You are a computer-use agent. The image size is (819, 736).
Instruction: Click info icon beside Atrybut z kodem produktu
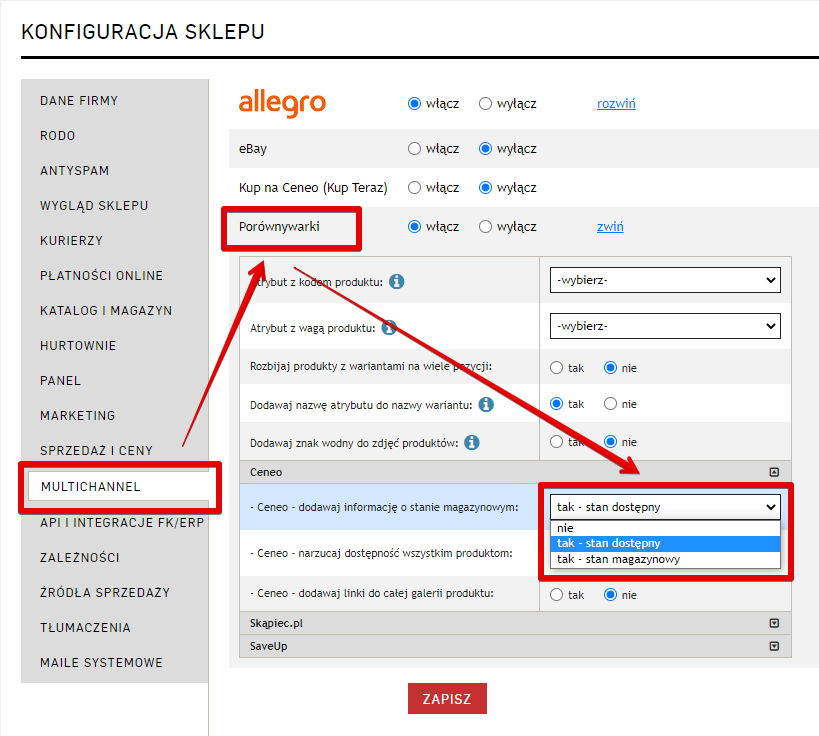pos(397,282)
